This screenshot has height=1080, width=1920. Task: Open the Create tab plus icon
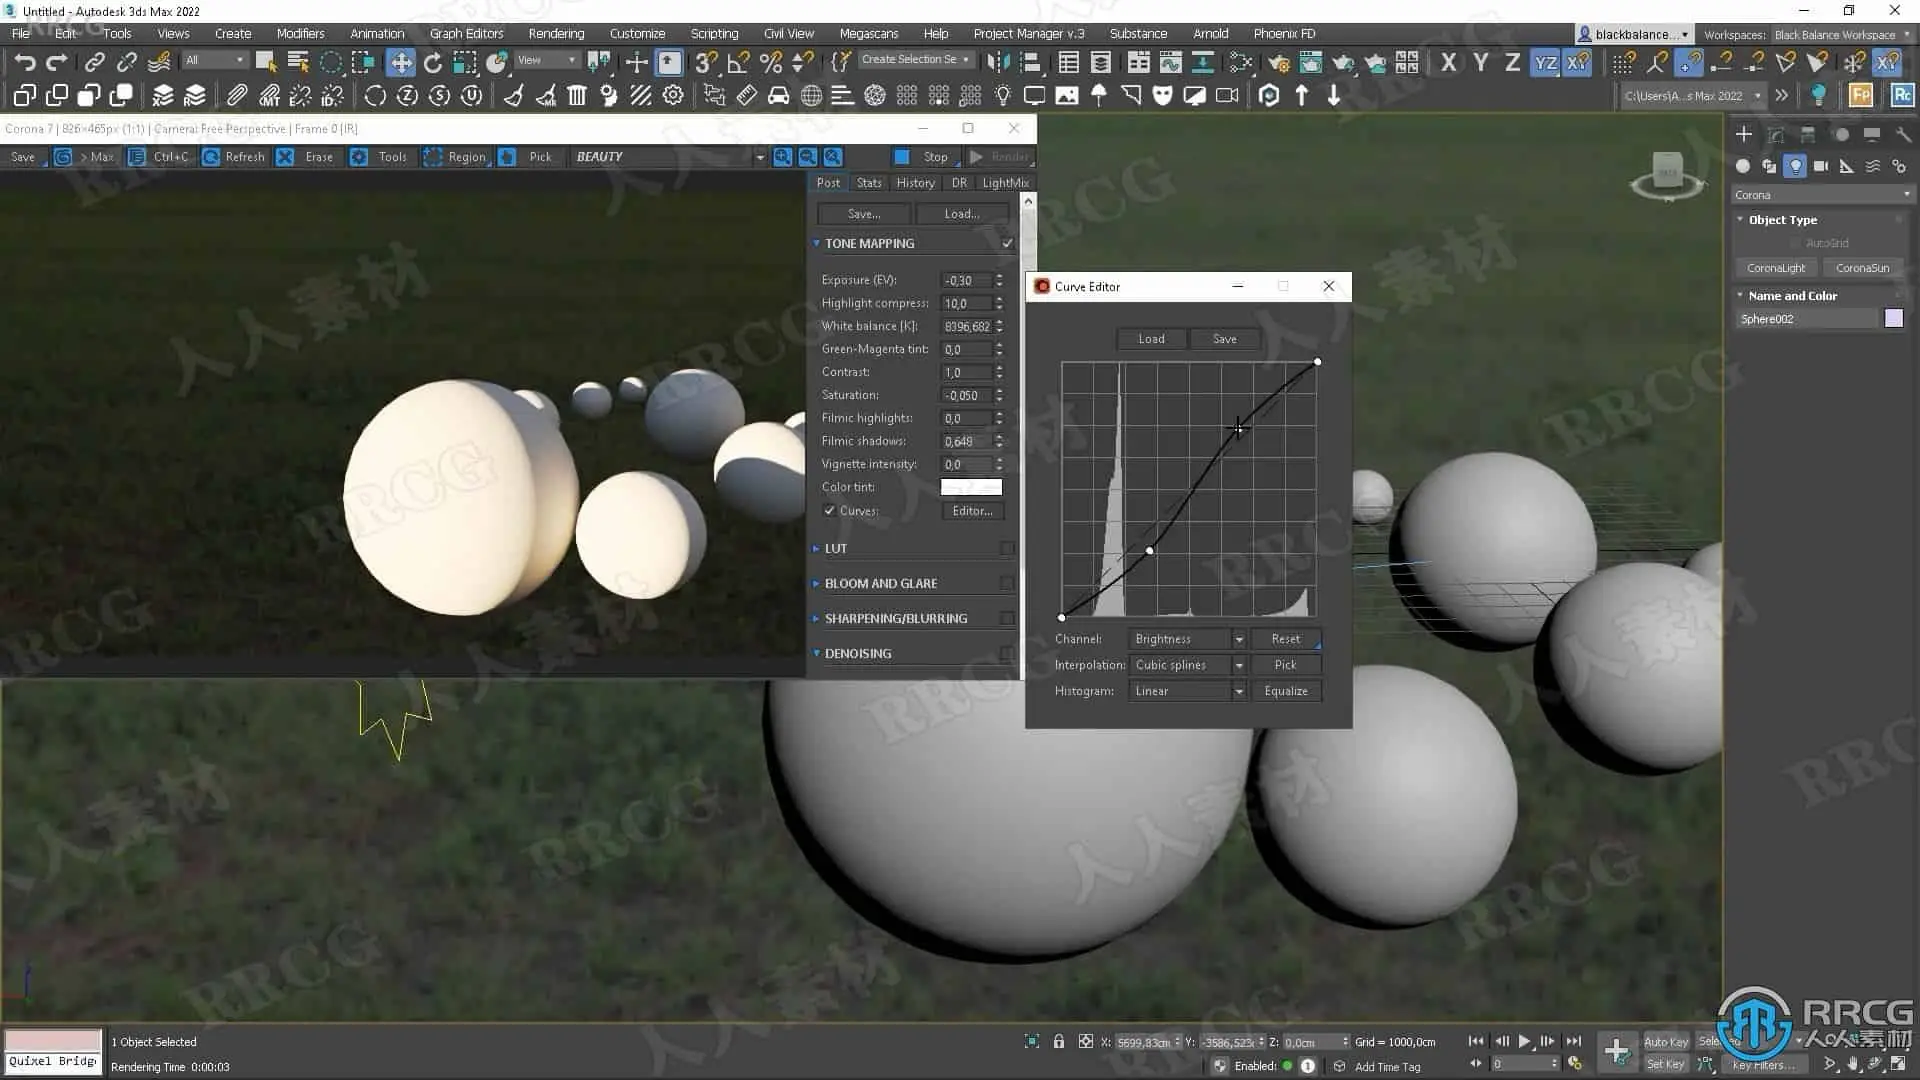(1744, 134)
